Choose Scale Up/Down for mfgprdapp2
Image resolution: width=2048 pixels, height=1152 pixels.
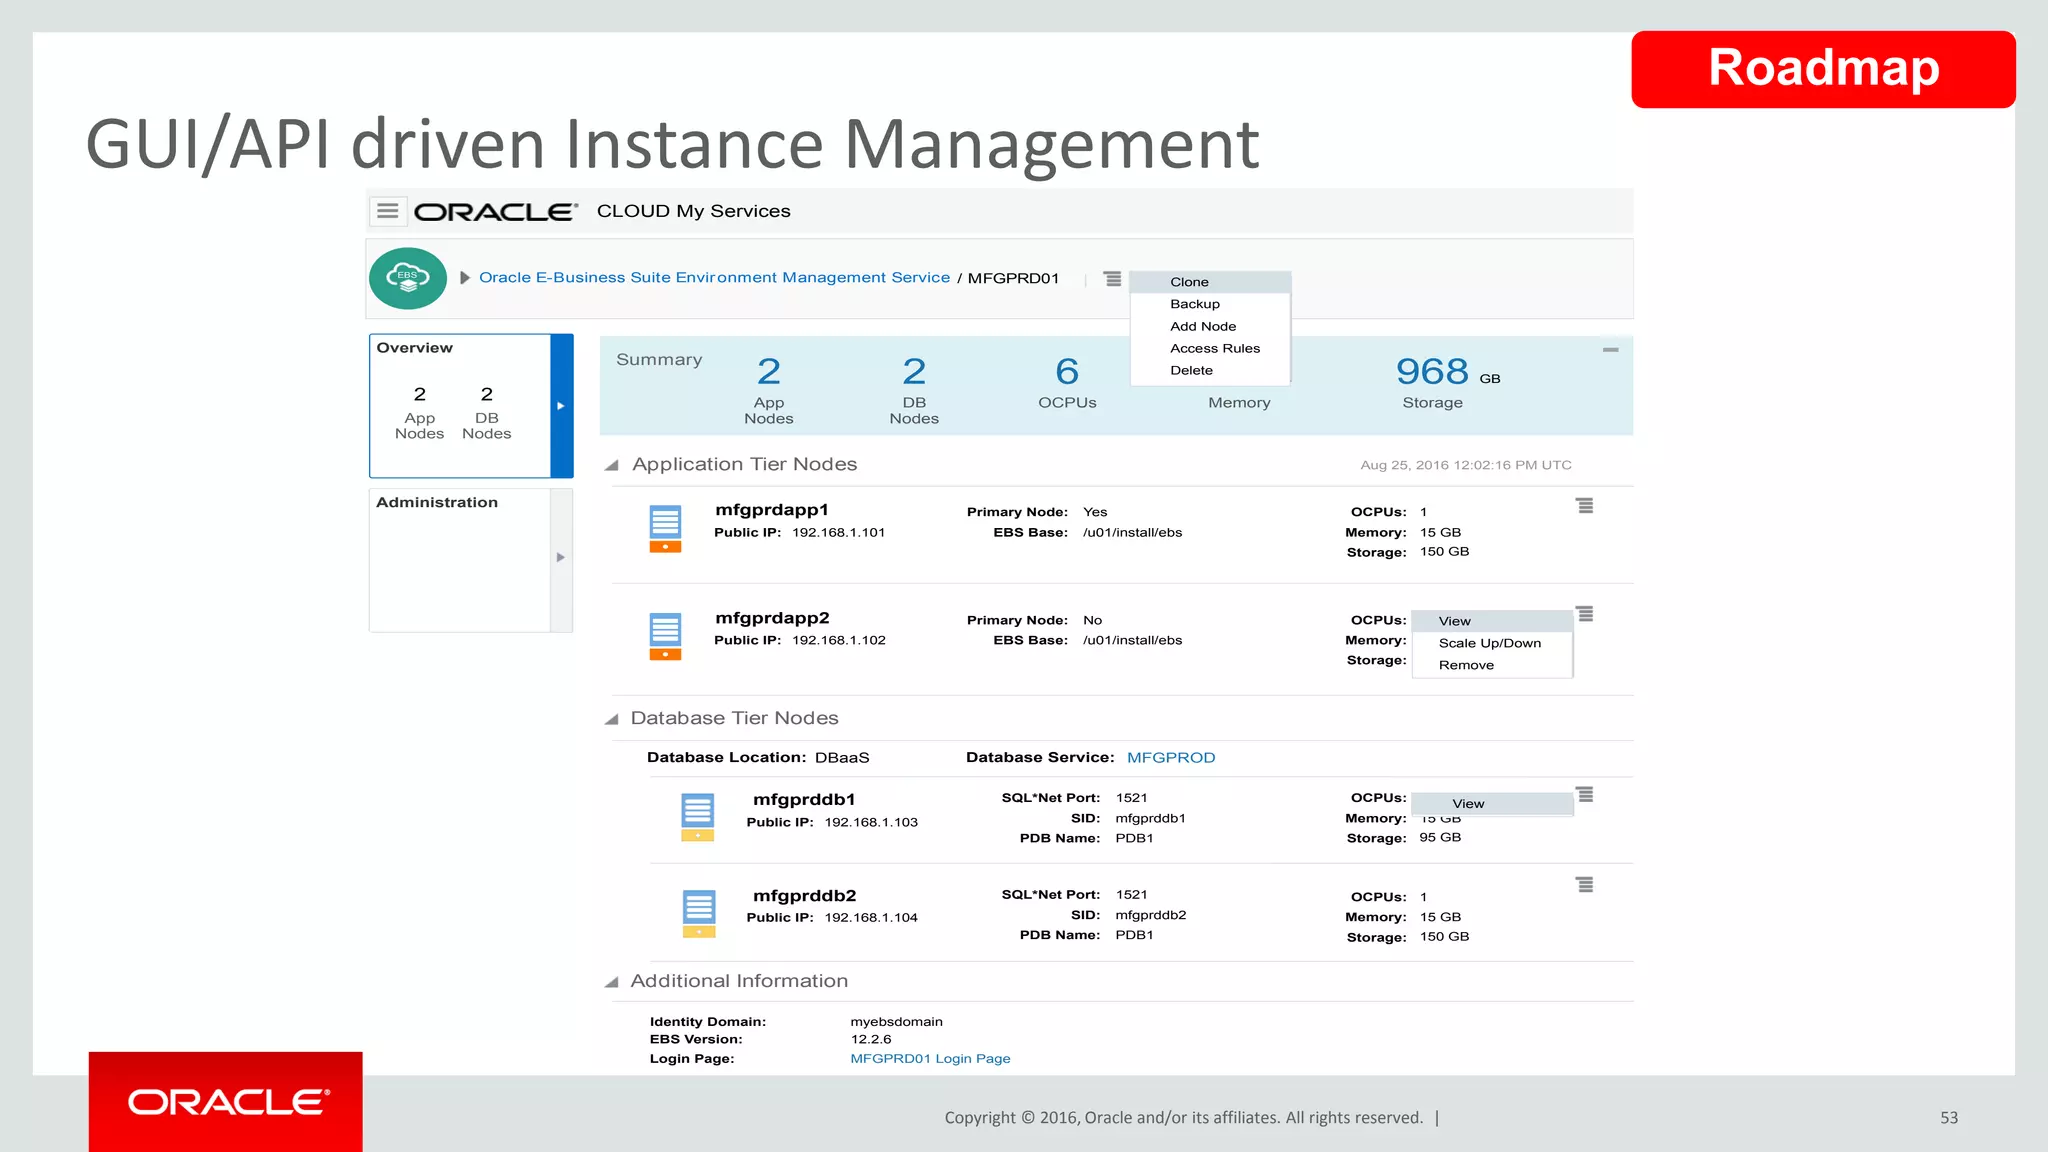[x=1492, y=643]
